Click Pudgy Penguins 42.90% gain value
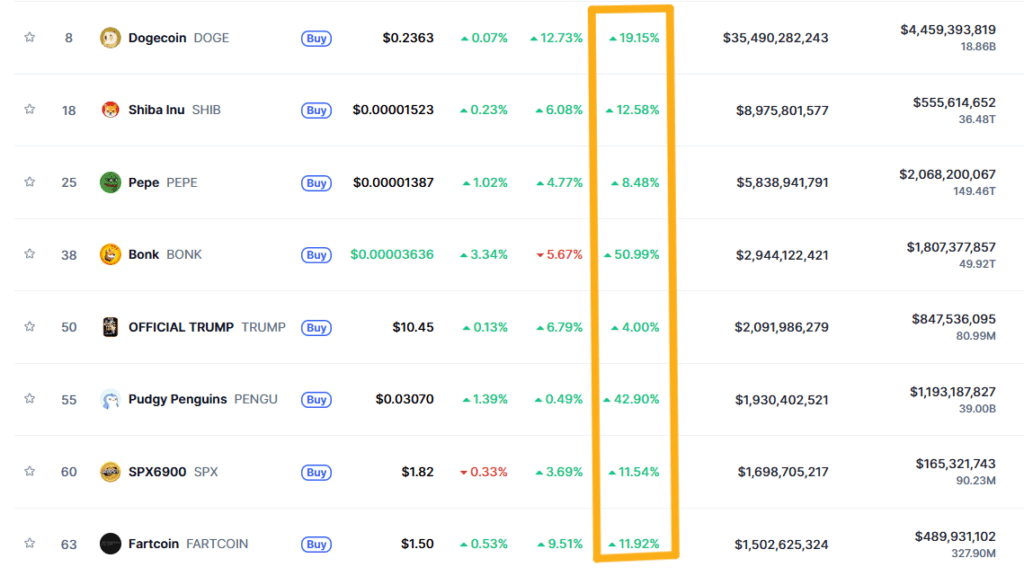 click(x=632, y=399)
